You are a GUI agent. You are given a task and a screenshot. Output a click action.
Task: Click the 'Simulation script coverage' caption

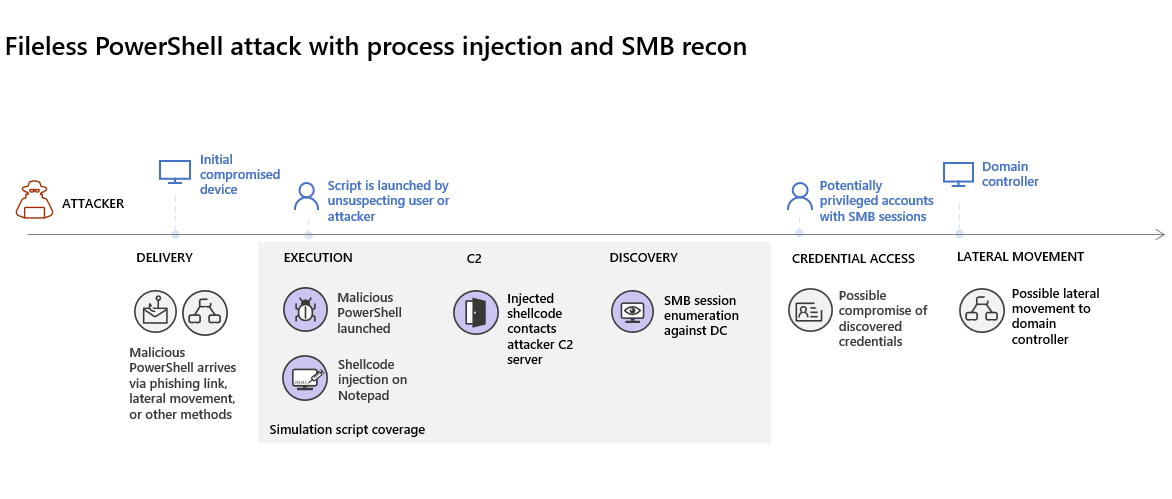[x=347, y=430]
